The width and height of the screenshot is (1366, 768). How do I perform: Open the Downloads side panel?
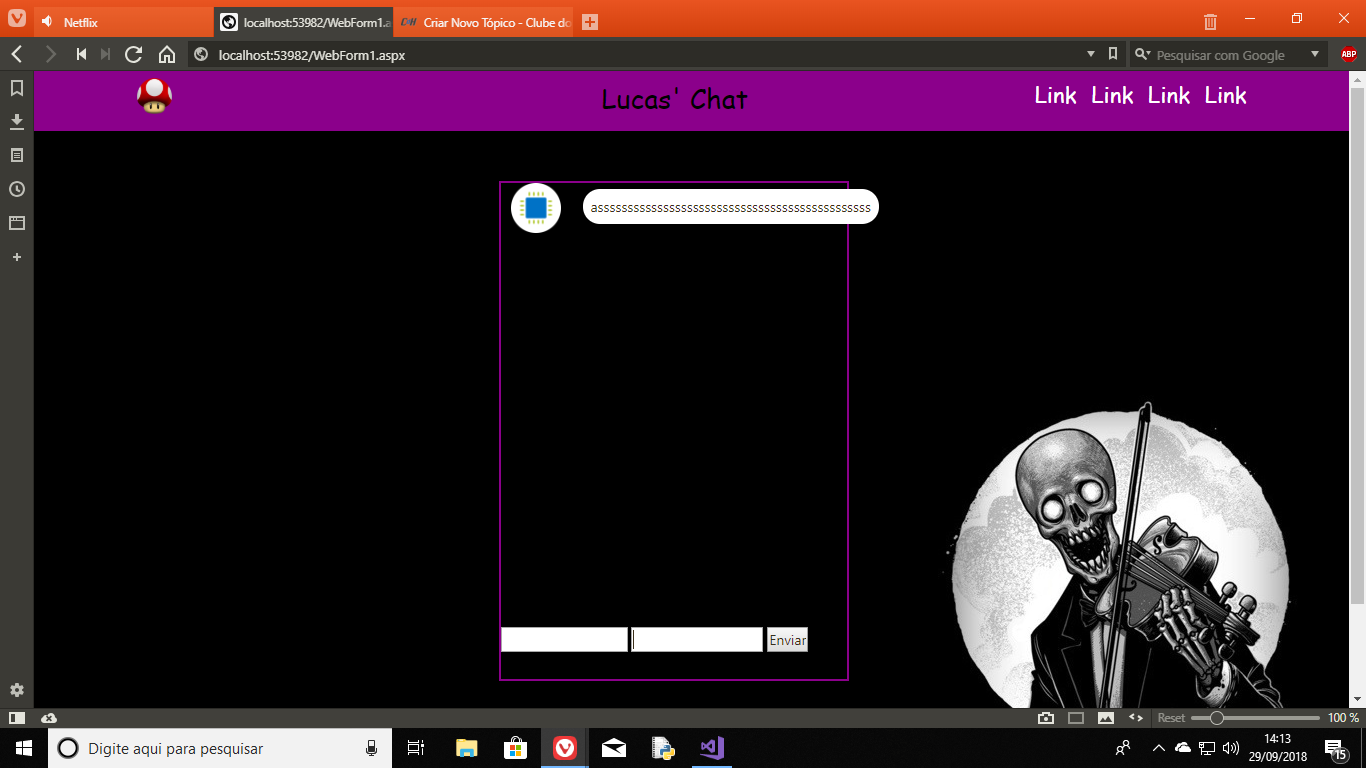[17, 121]
